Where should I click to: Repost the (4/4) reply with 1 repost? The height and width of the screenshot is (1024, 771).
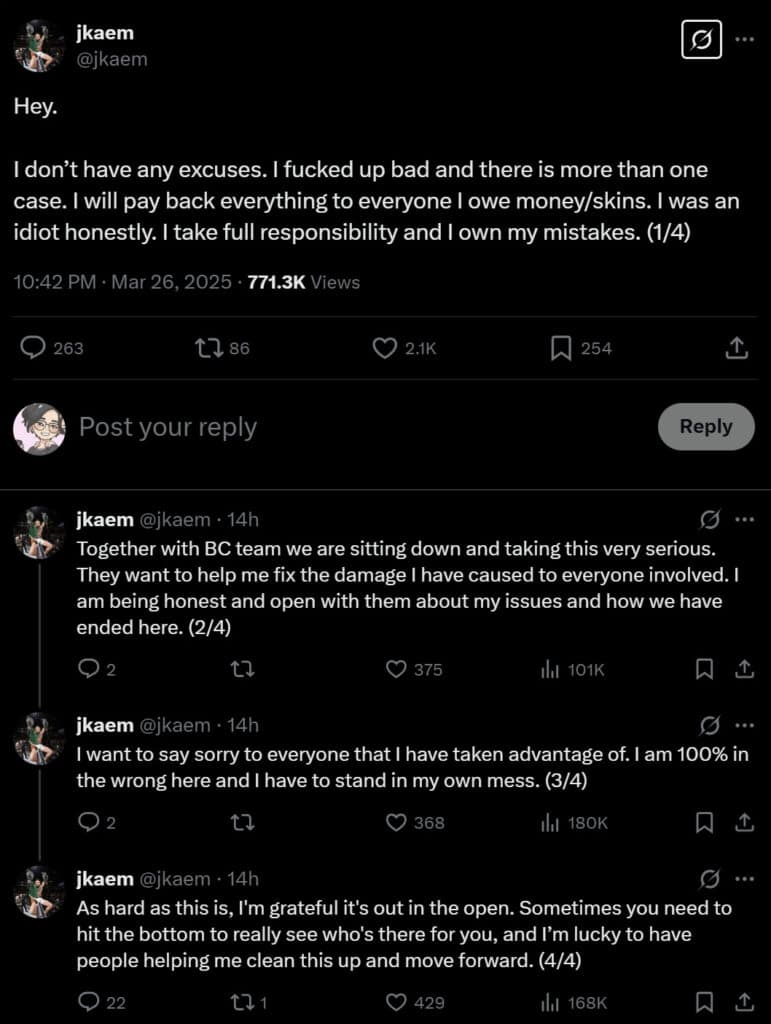(x=242, y=1002)
